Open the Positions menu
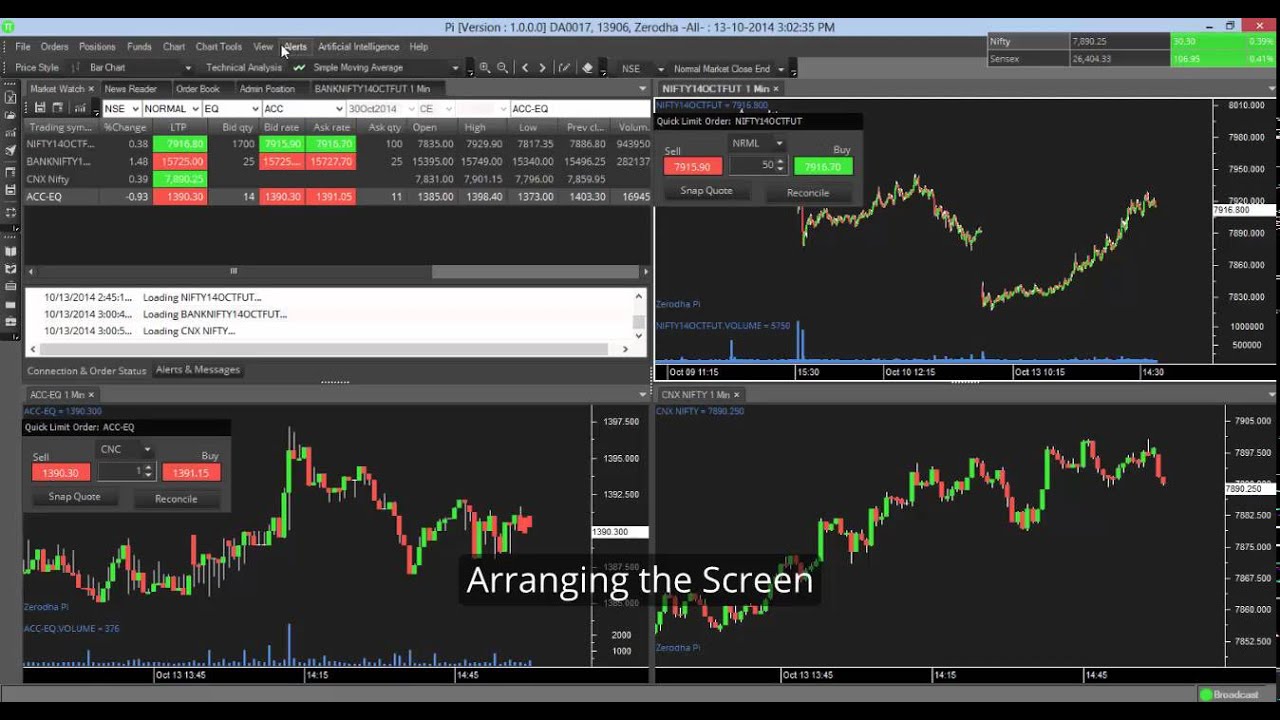 (x=97, y=47)
